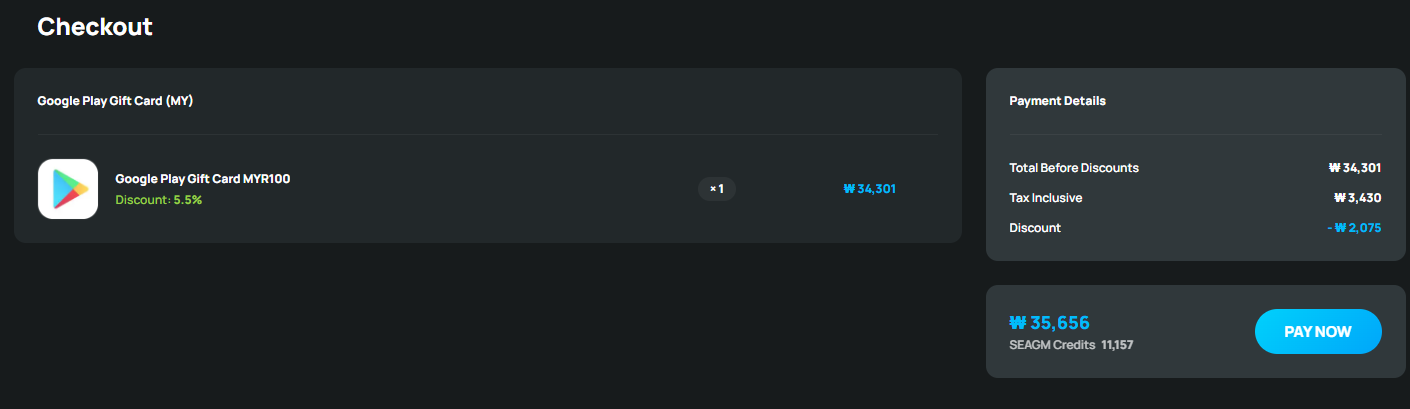Click the tax amount ₩ 3,430
Screen dimensions: 1410x409
[x=1358, y=198]
